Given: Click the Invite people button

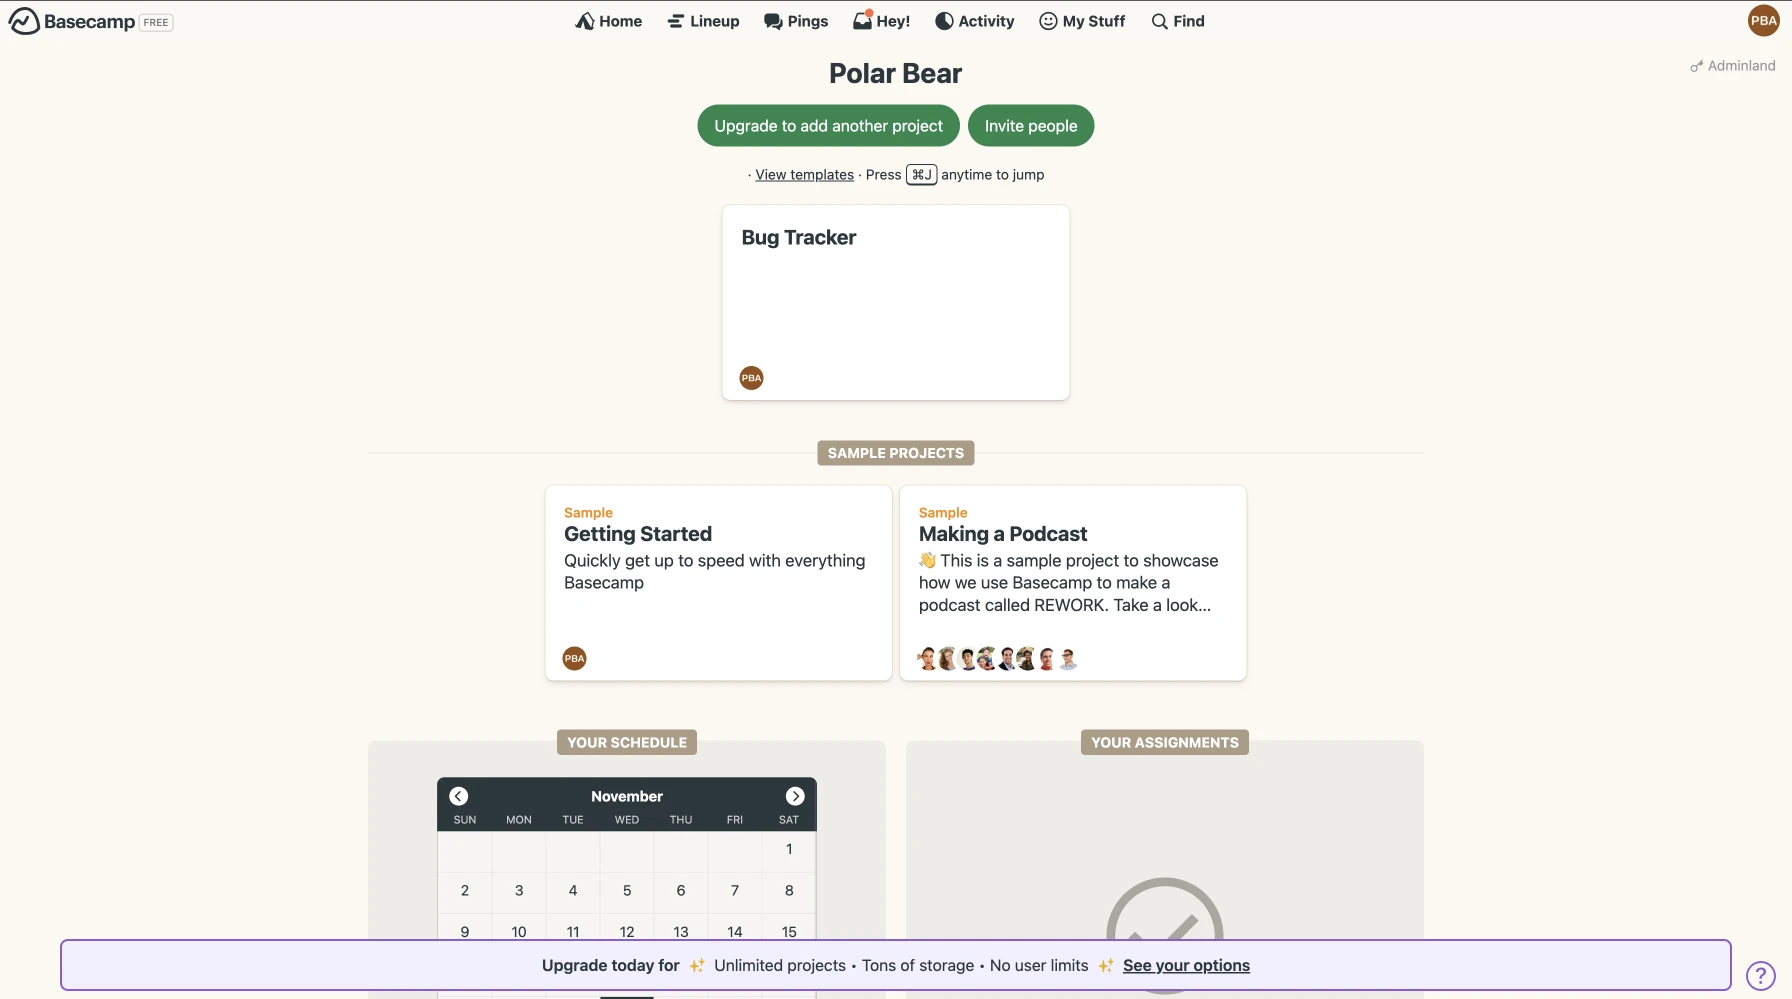Looking at the screenshot, I should pos(1031,126).
